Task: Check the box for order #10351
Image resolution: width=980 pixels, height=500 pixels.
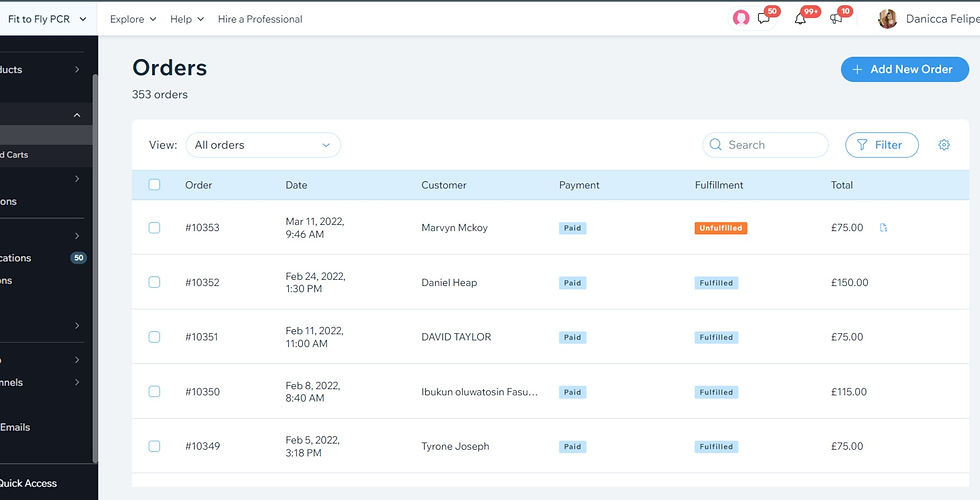Action: tap(154, 337)
